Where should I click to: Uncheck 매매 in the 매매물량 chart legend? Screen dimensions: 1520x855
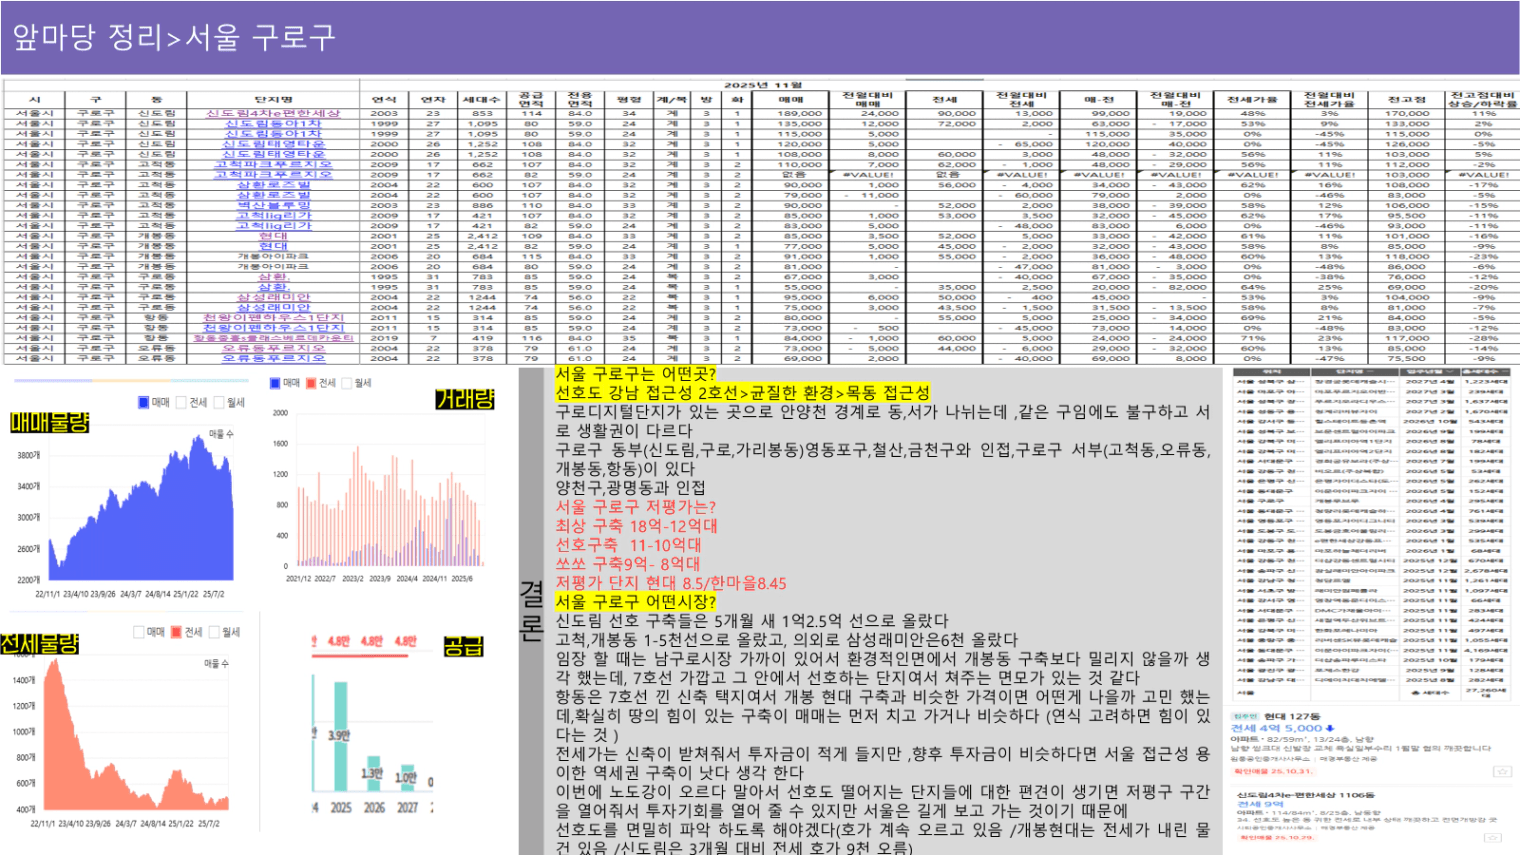144,402
